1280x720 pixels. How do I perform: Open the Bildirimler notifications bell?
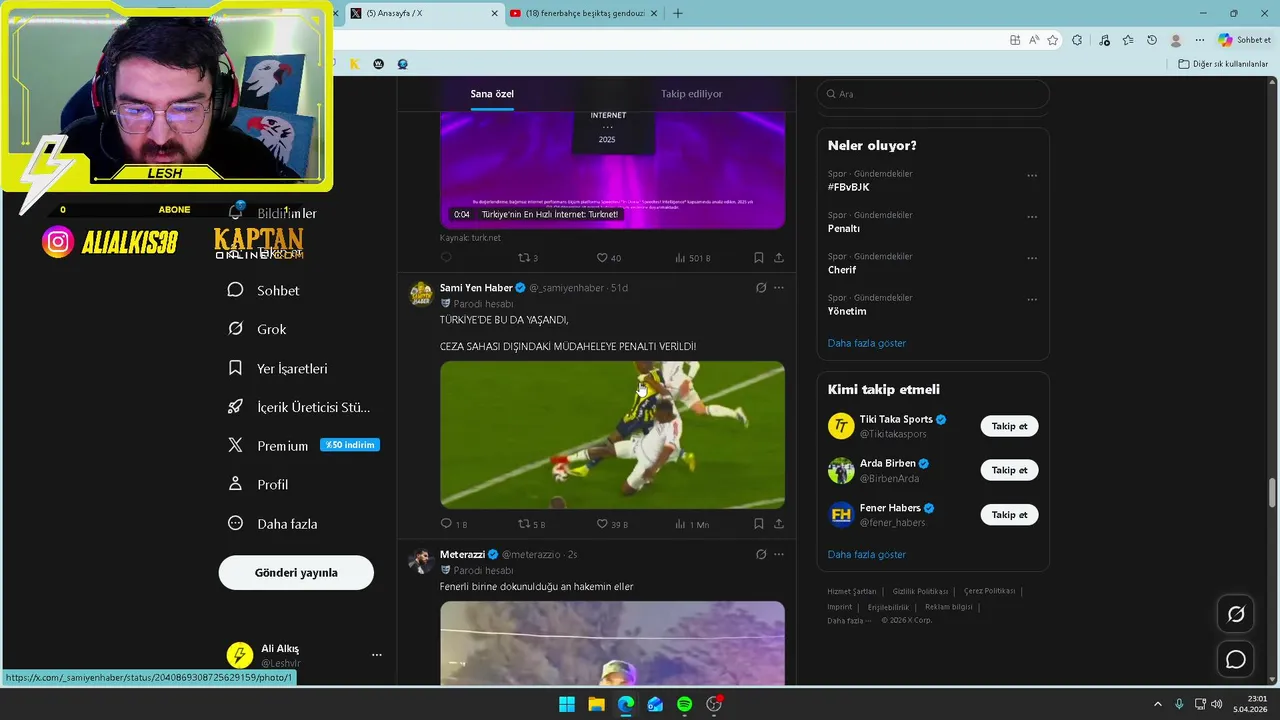coord(236,212)
